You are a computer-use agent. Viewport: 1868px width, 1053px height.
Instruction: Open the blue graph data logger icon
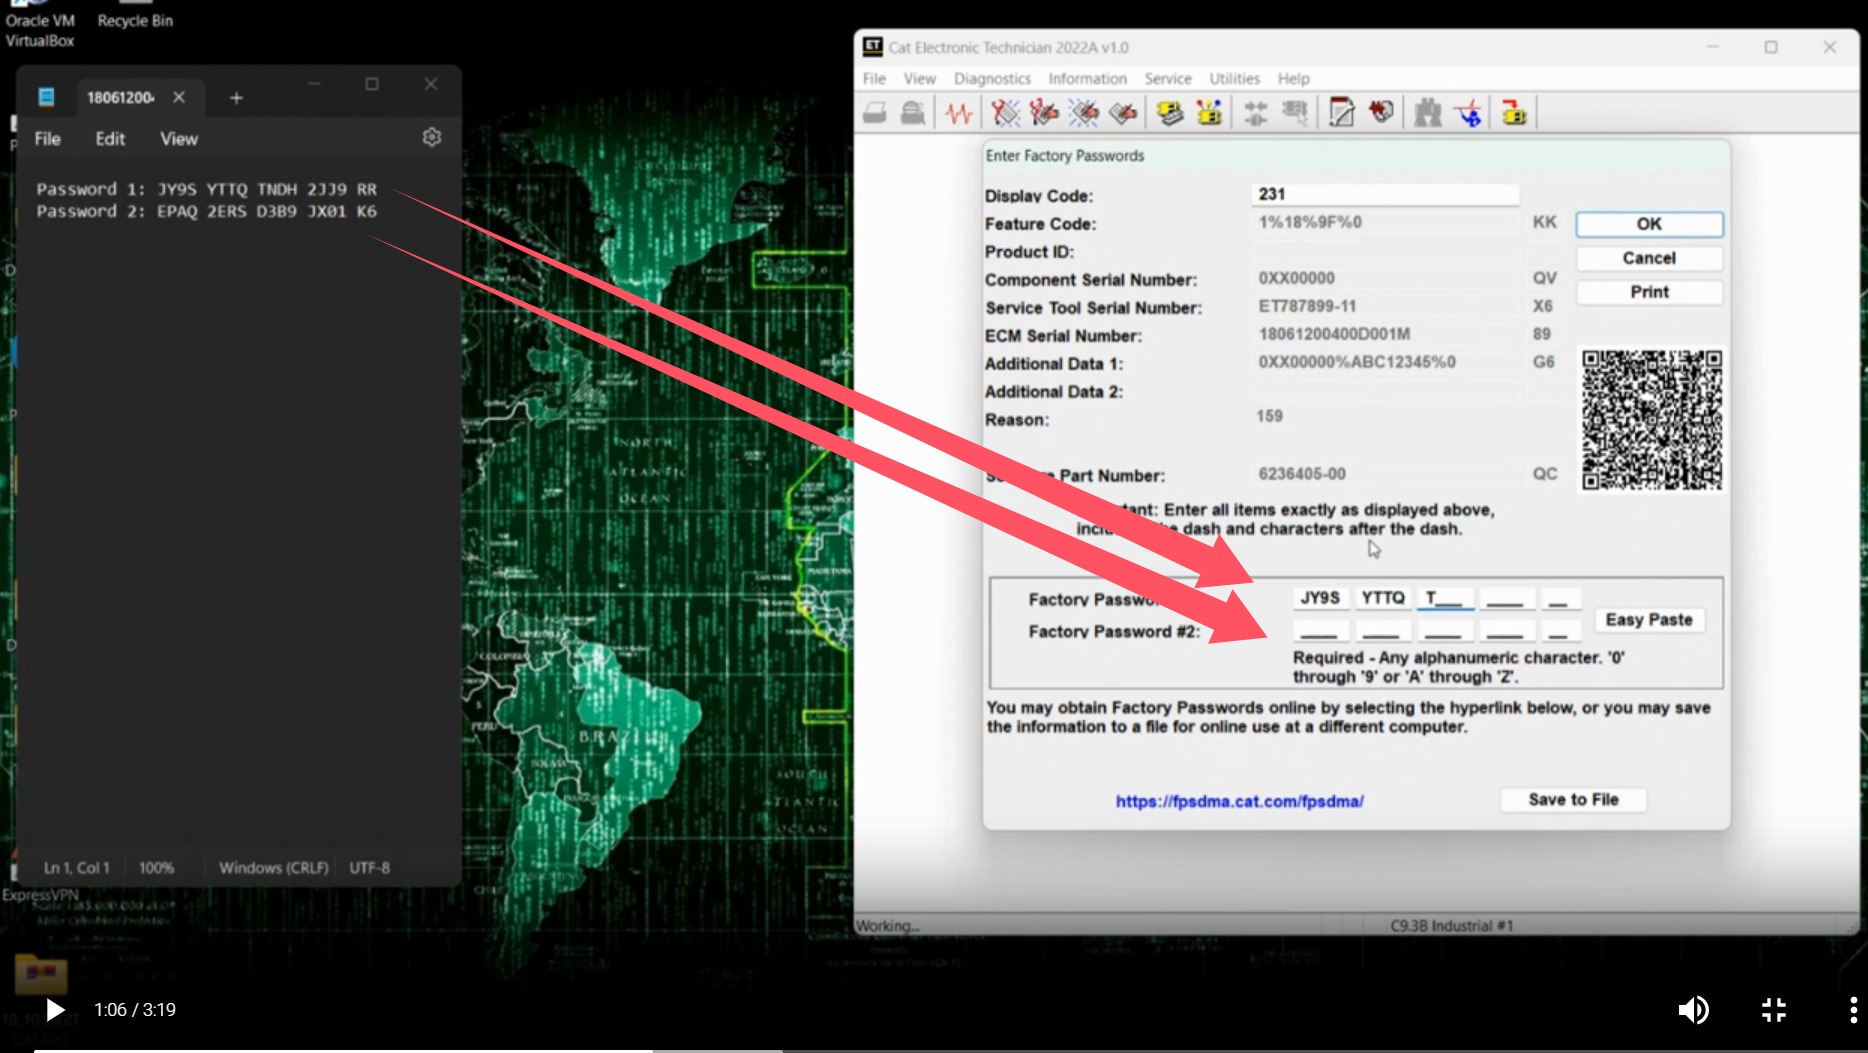1469,113
